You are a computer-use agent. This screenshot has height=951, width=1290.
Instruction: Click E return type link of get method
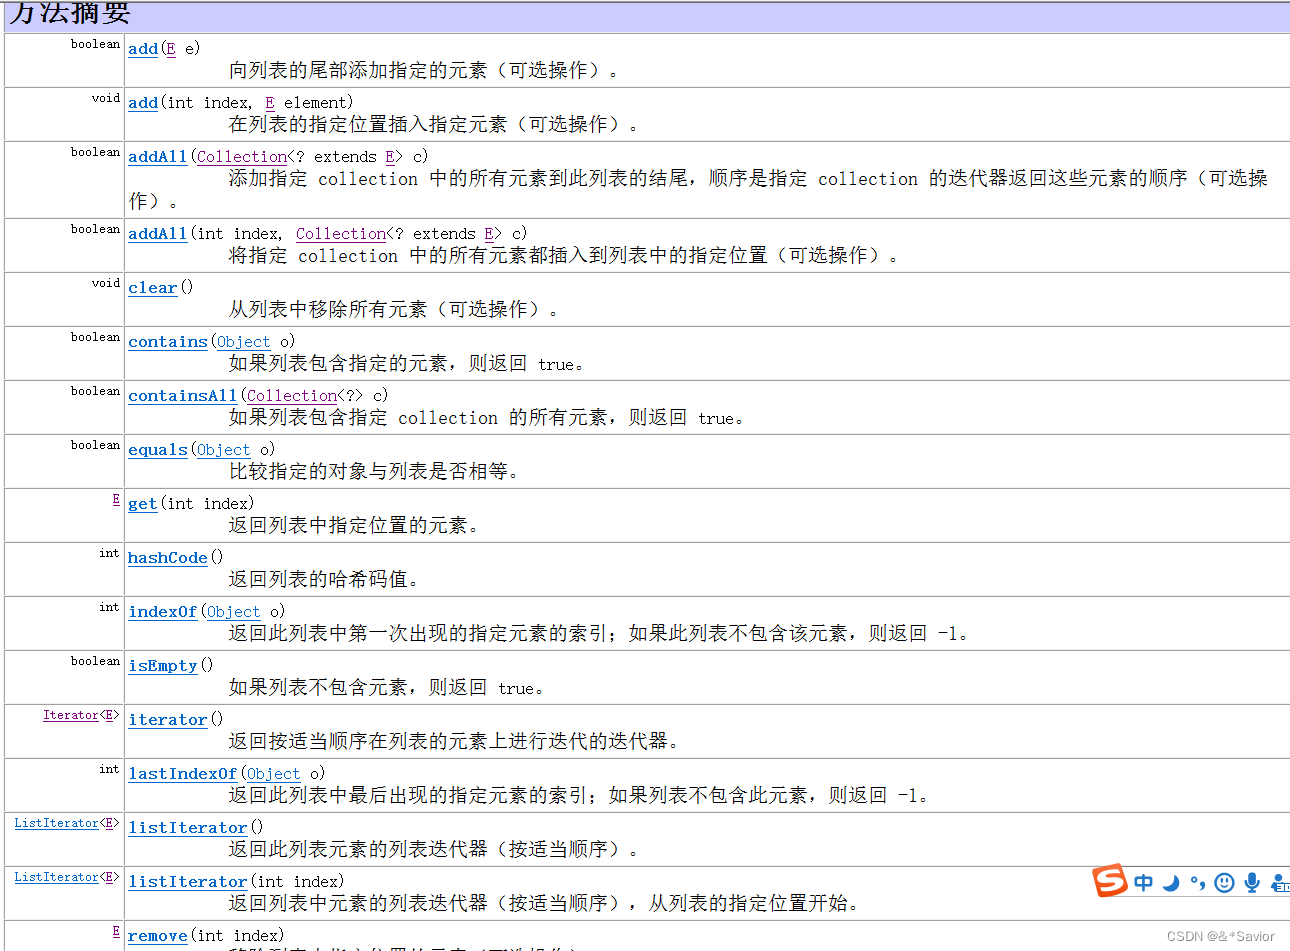[116, 499]
